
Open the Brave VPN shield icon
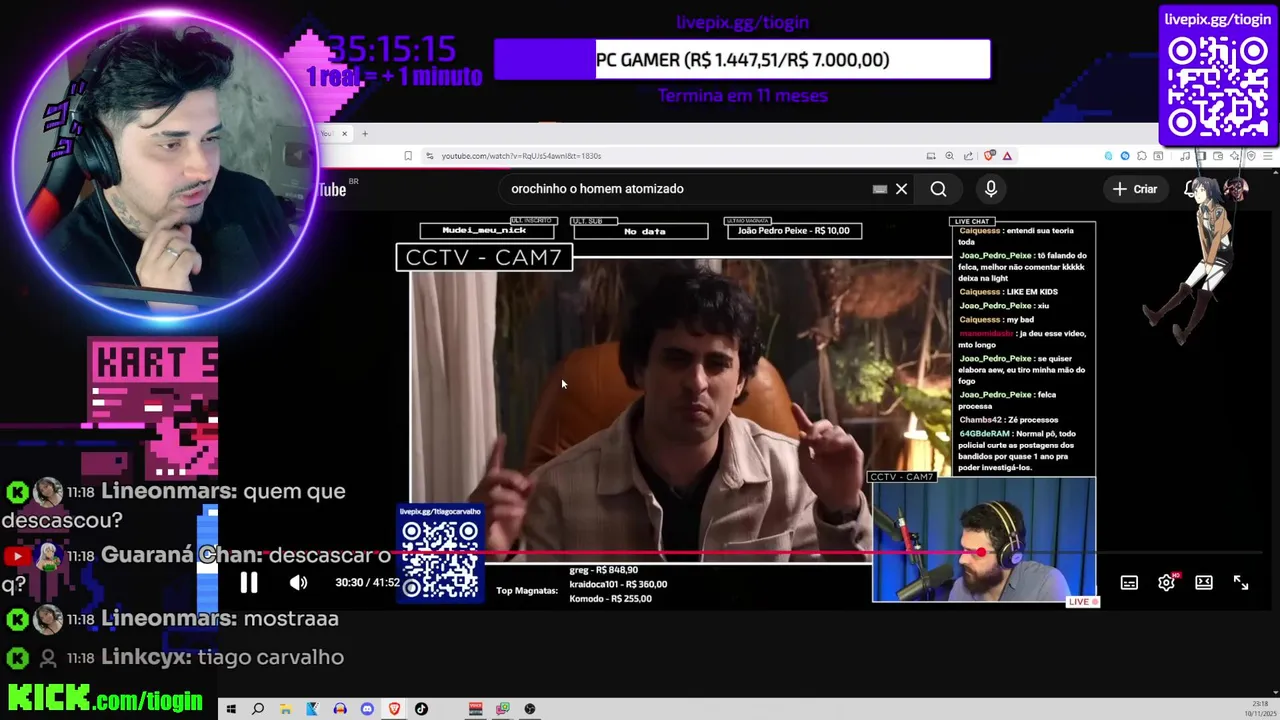click(x=1251, y=155)
